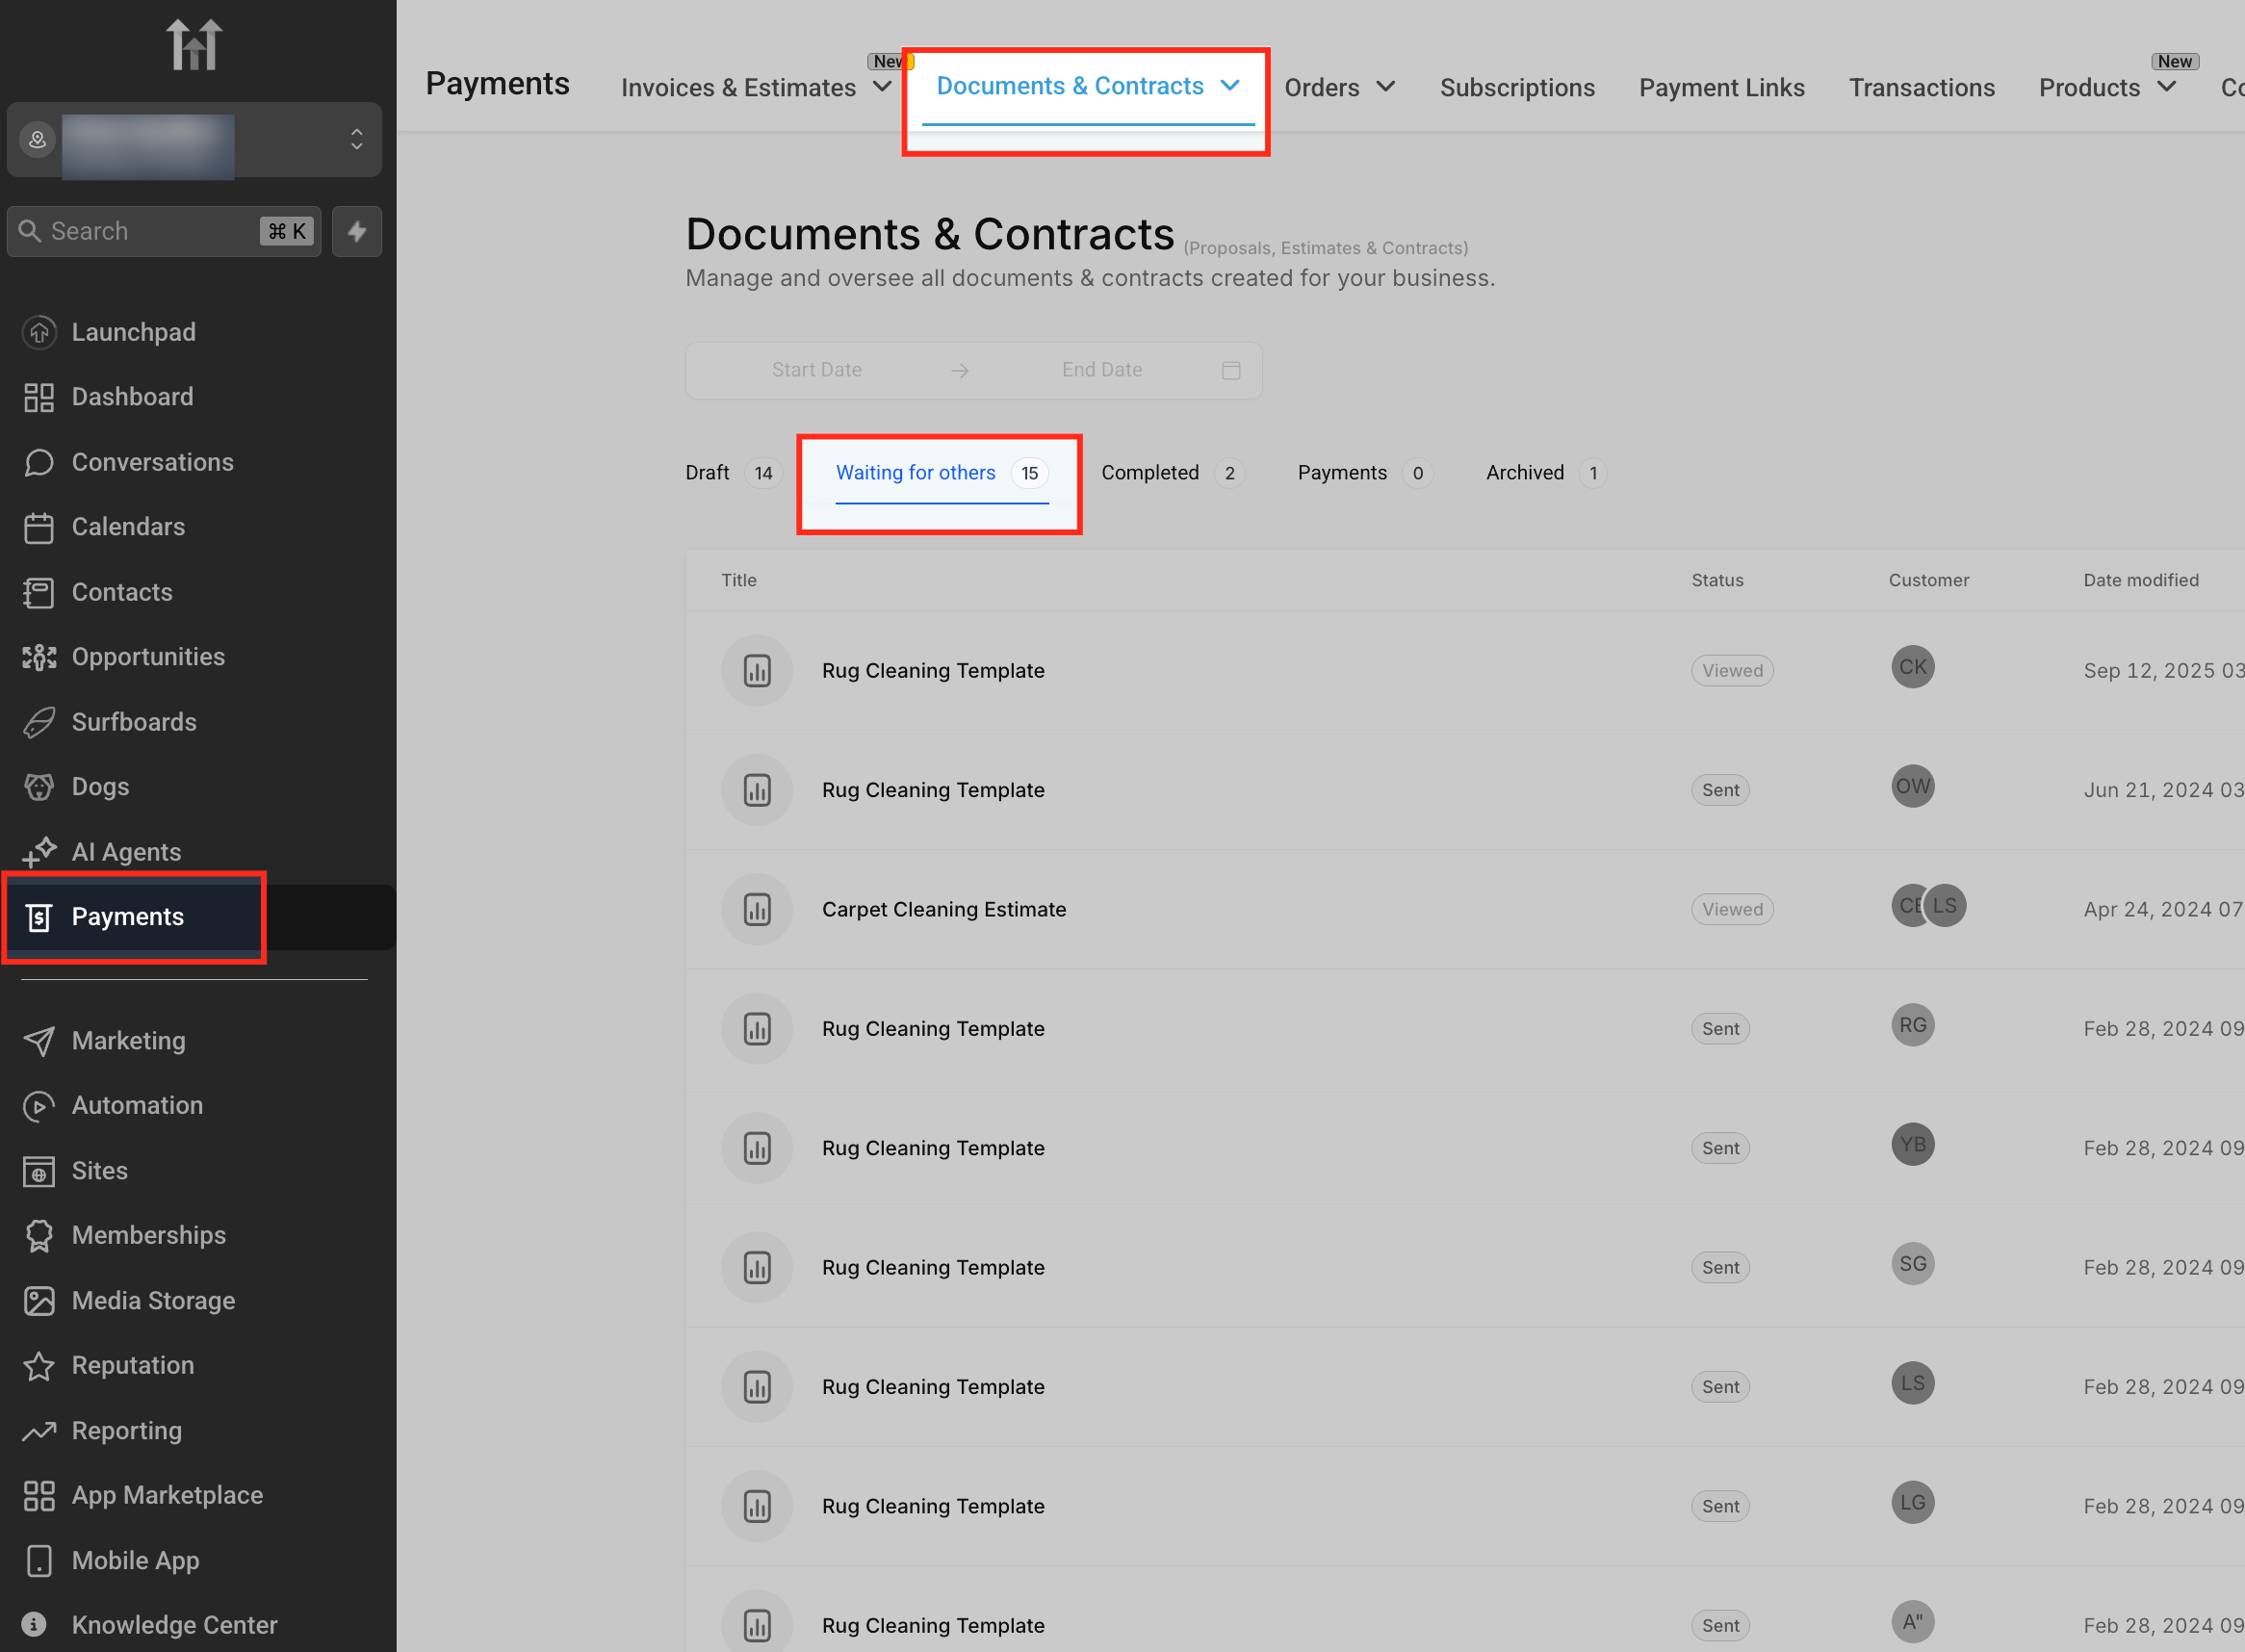Open the Opportunities sidebar icon
The height and width of the screenshot is (1652, 2245).
point(39,657)
